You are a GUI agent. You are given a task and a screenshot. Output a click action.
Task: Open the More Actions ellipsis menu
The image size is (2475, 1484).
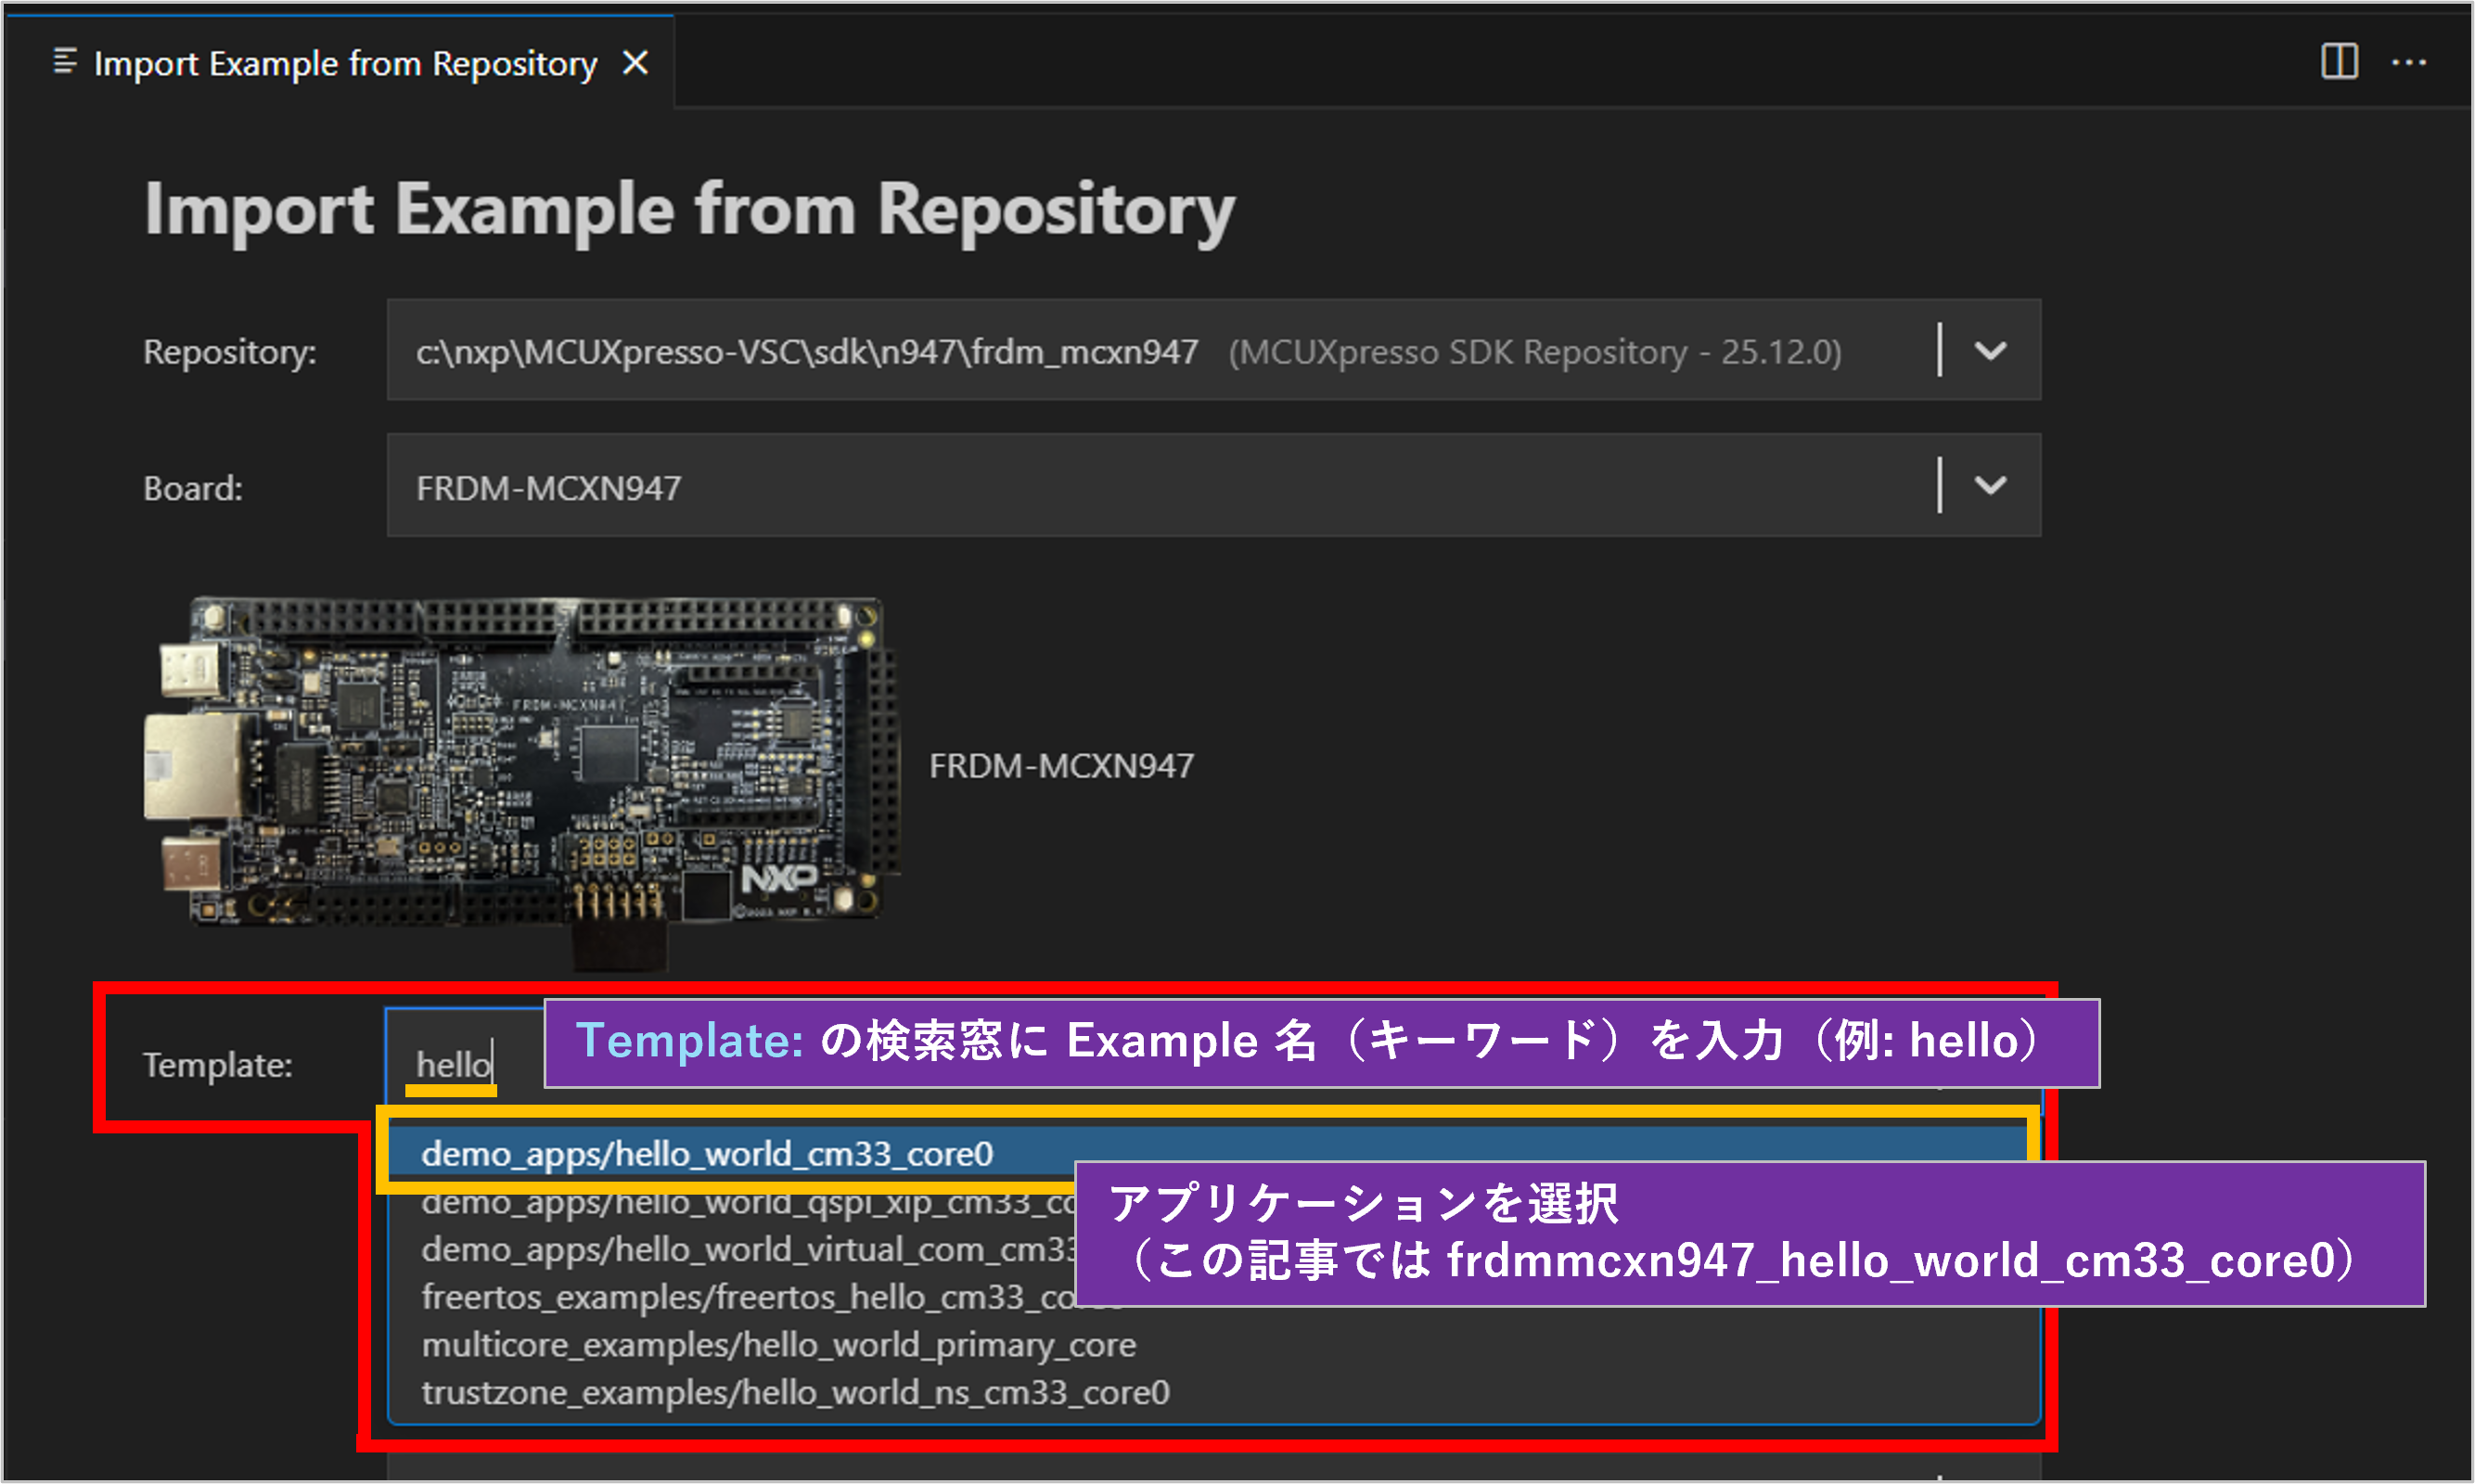(2408, 63)
